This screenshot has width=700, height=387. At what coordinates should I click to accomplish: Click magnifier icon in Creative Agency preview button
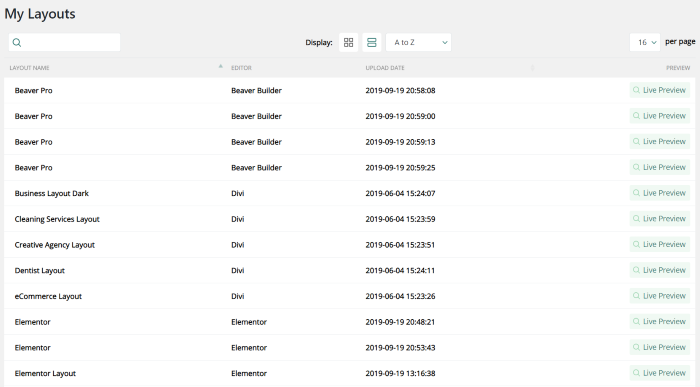click(637, 245)
